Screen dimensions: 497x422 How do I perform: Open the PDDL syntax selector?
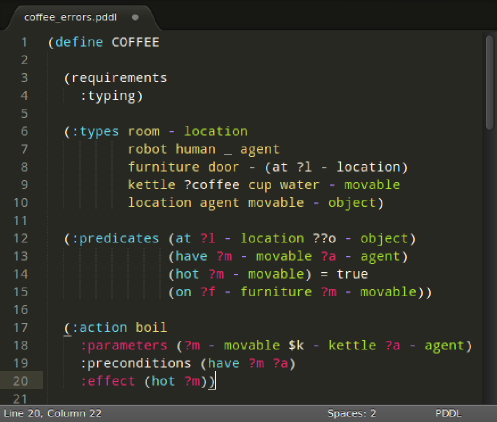coord(448,413)
